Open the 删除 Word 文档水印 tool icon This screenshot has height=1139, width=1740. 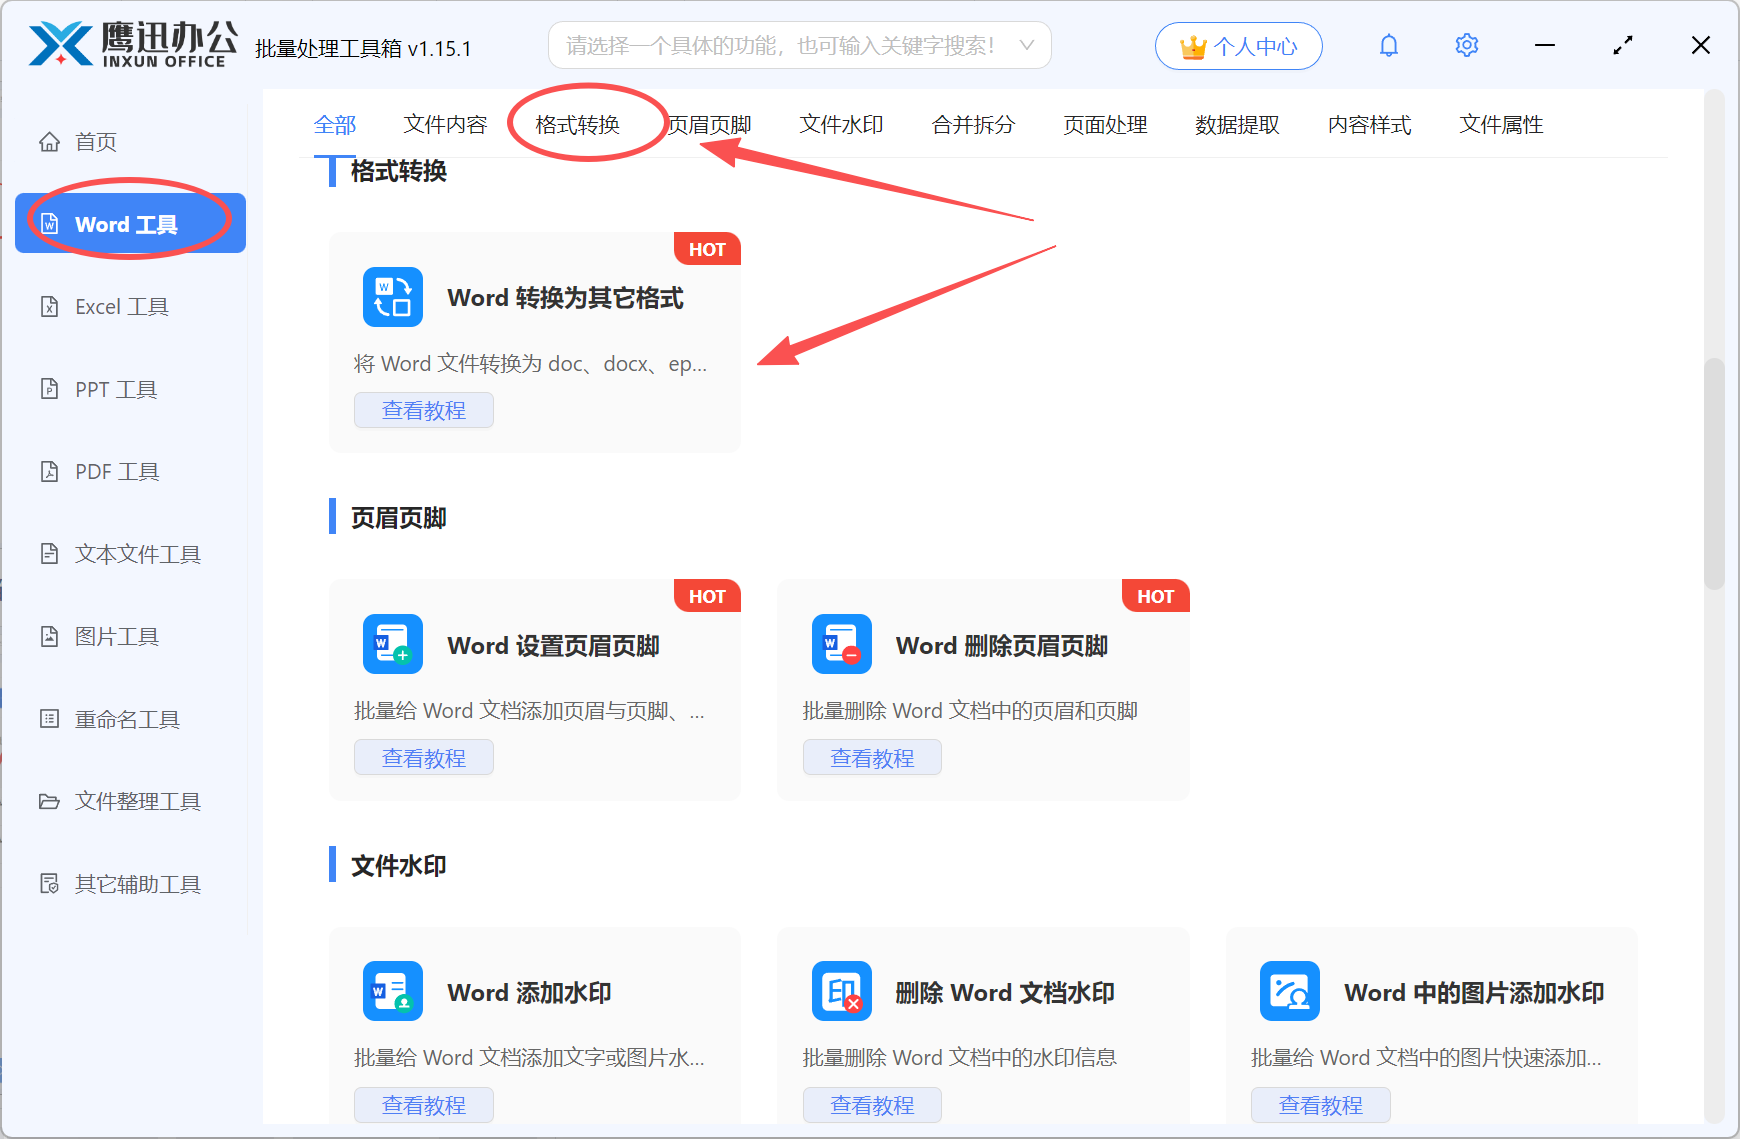pyautogui.click(x=841, y=991)
